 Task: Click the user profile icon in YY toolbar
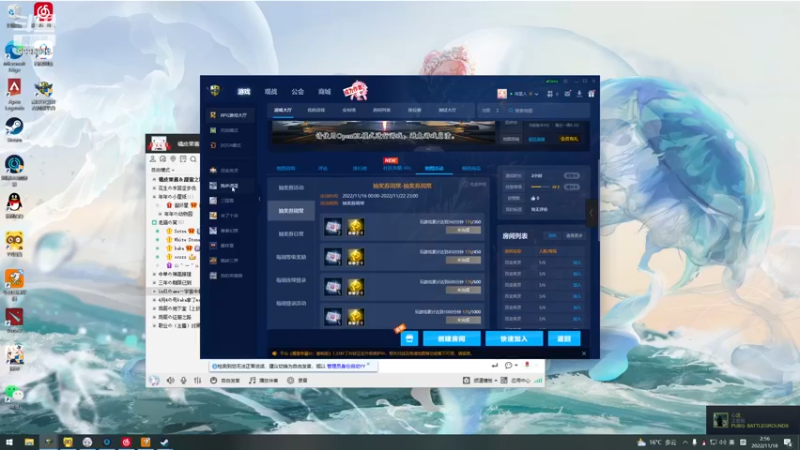tap(153, 159)
